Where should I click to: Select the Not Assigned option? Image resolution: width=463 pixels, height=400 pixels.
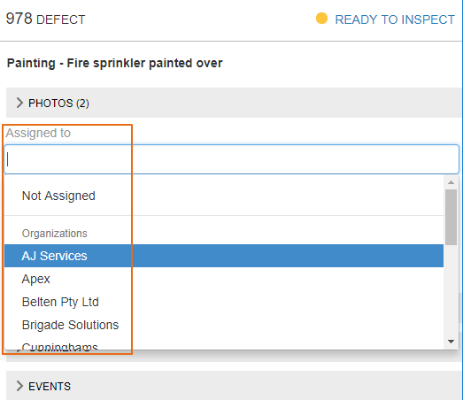[x=224, y=196]
